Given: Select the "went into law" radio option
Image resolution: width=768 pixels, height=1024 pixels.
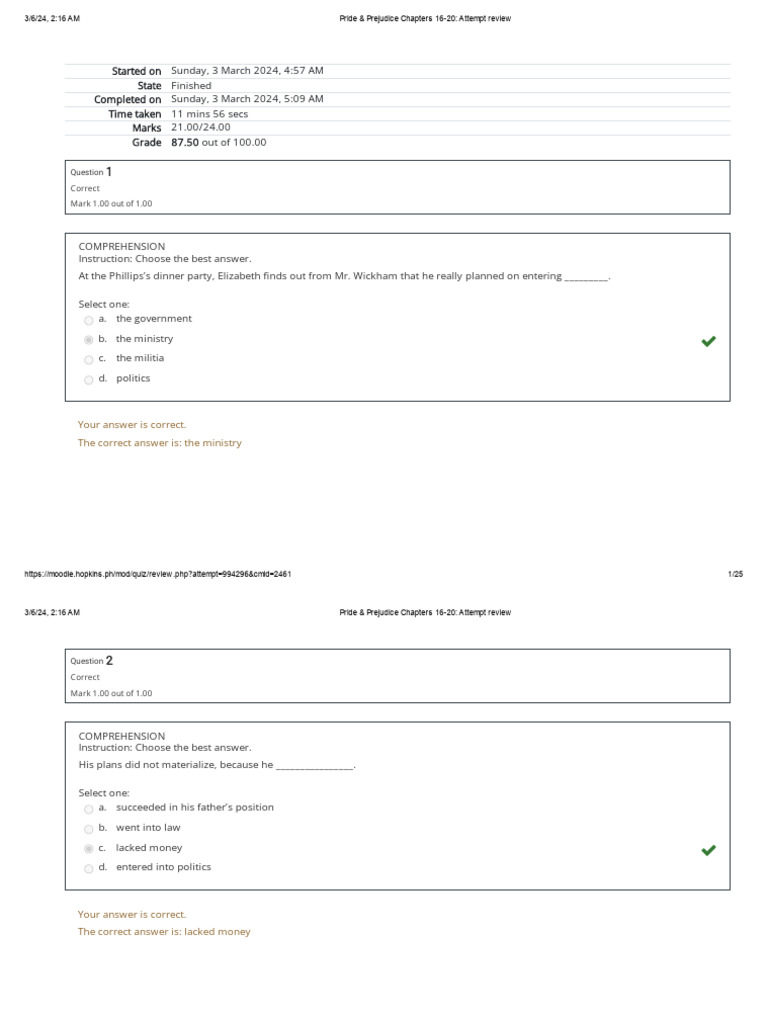Looking at the screenshot, I should tap(89, 829).
